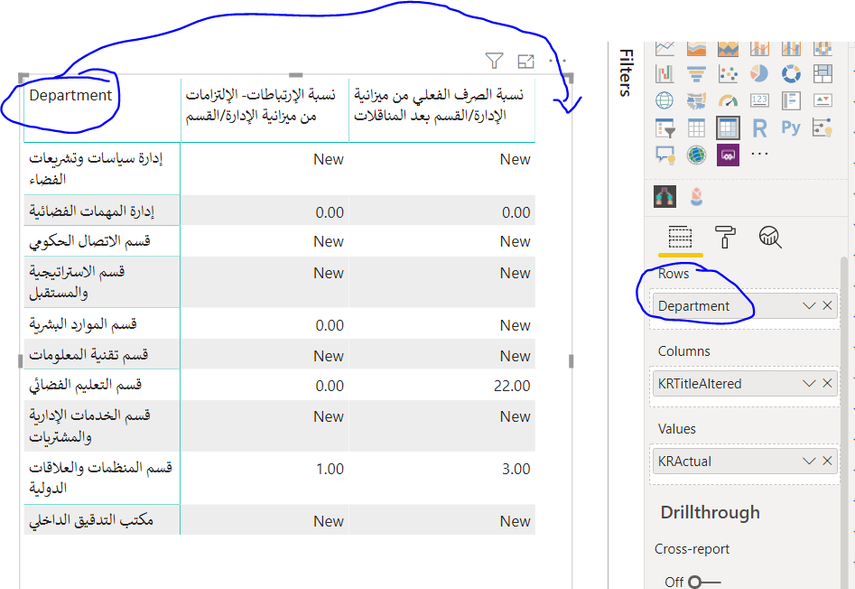The width and height of the screenshot is (855, 589).
Task: Switch visual to Table
Action: 696,128
